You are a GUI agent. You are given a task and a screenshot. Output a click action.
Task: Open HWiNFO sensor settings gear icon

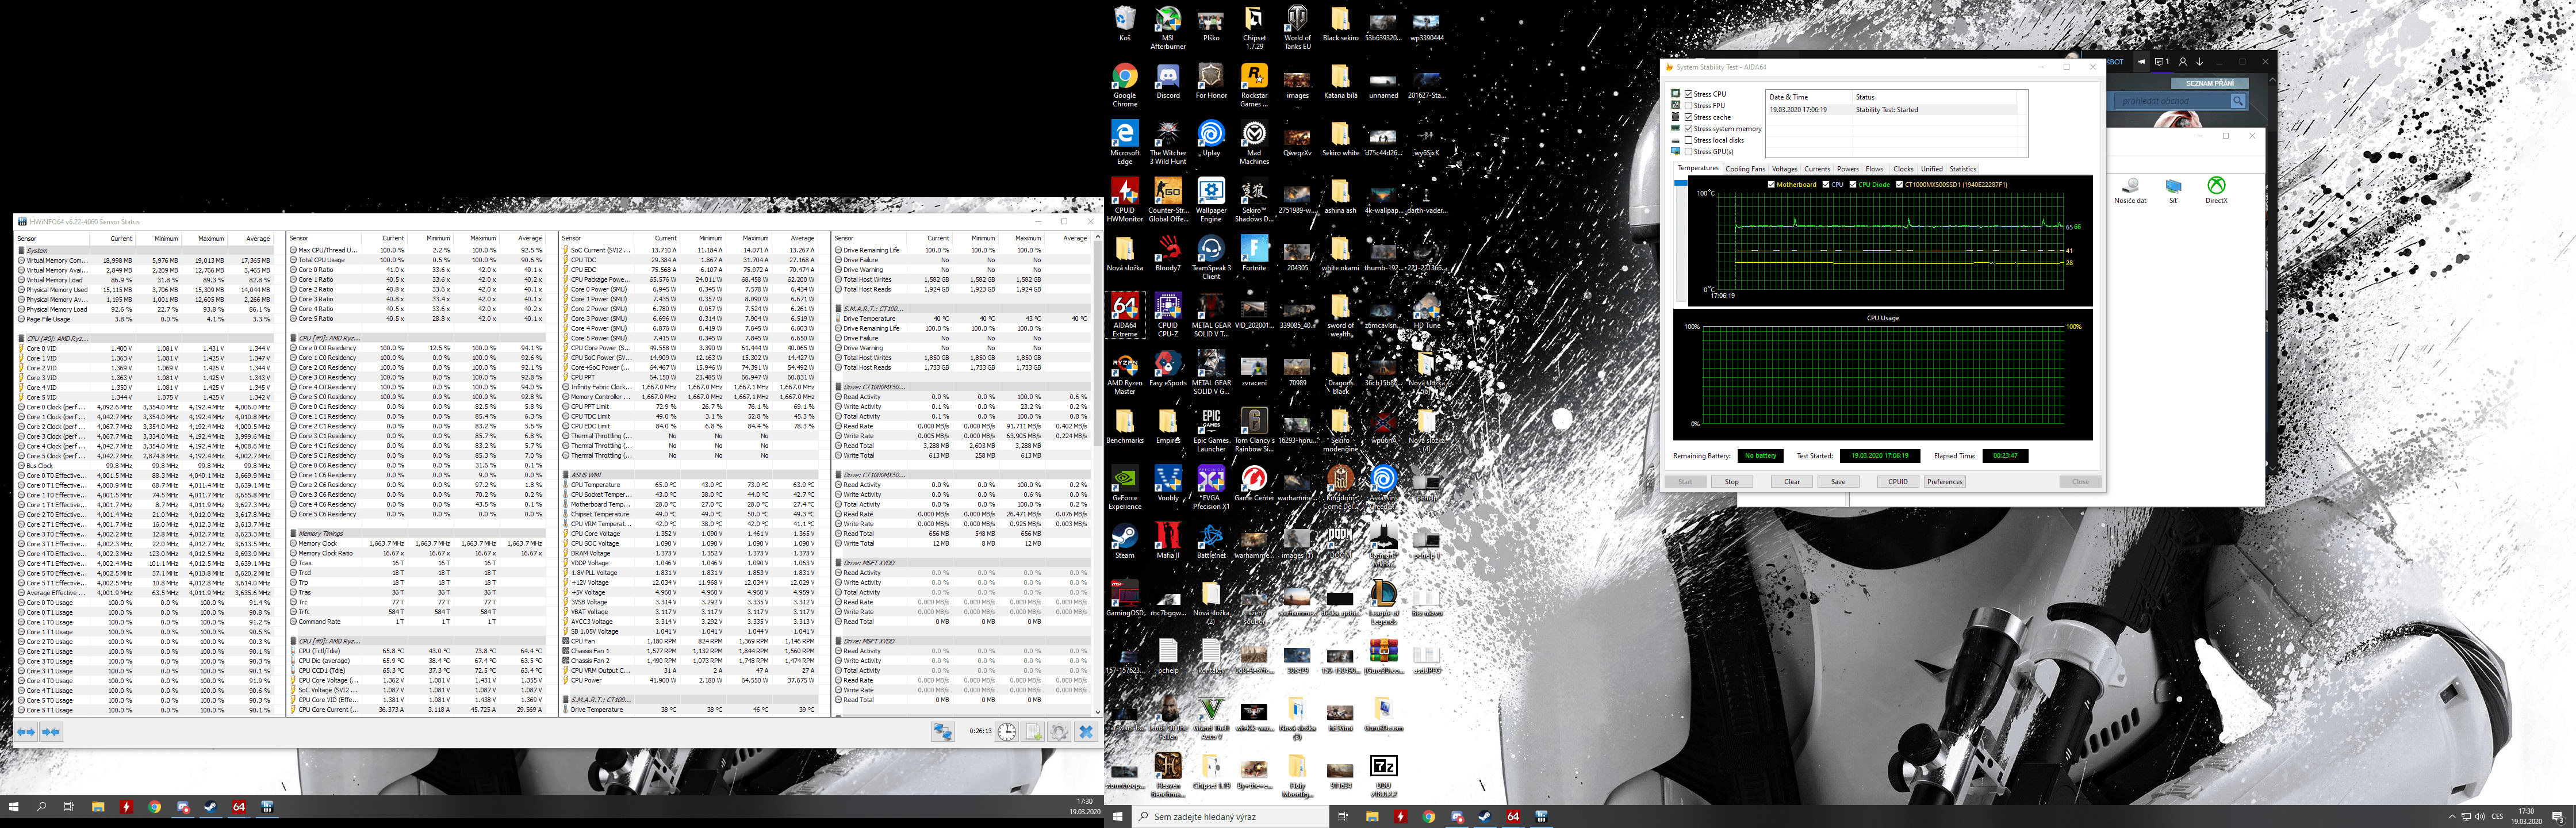click(x=1059, y=732)
